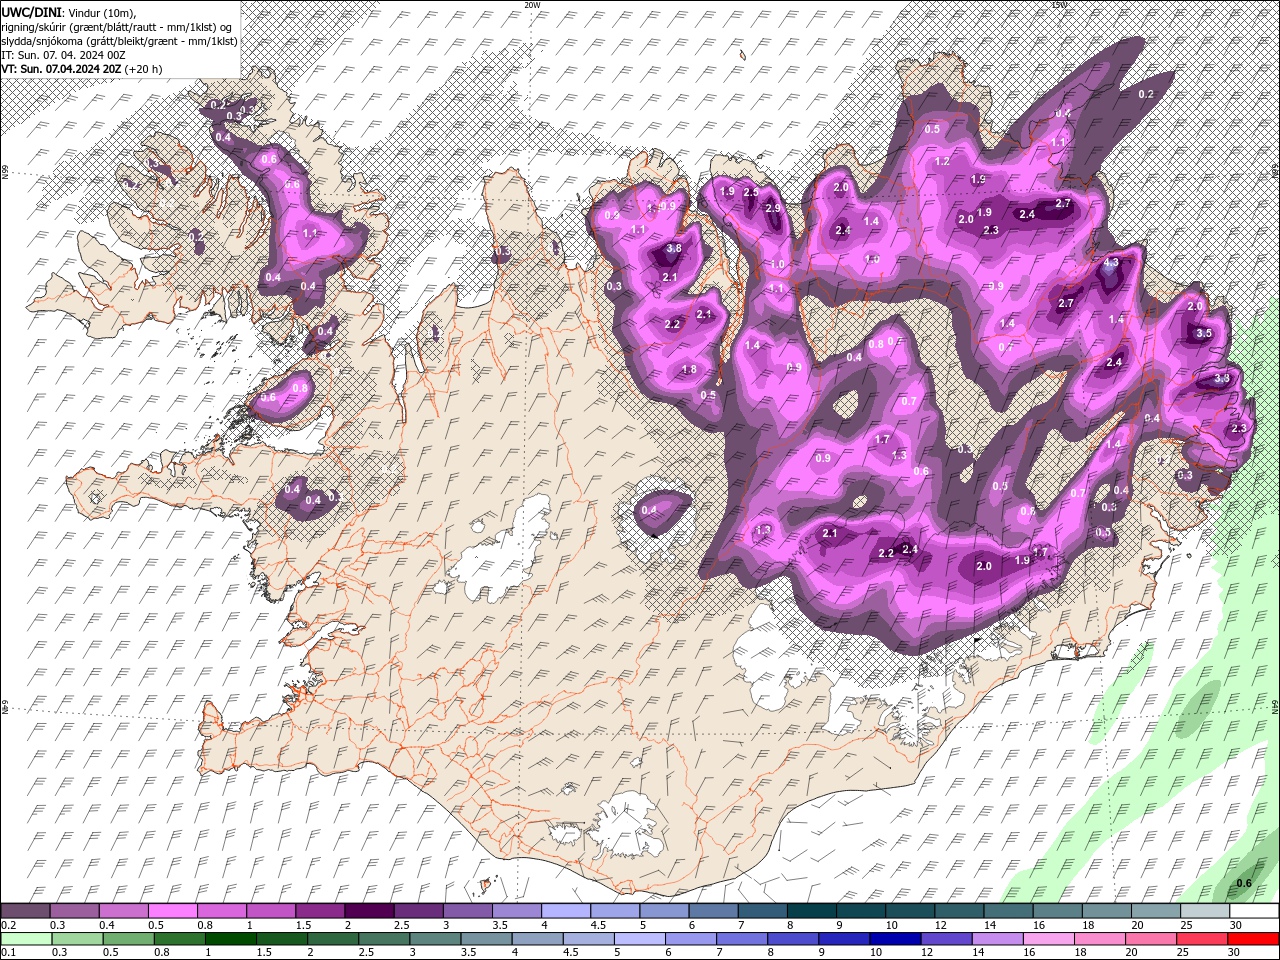Viewport: 1280px width, 960px height.
Task: Click the 20W longitude label at top edge
Action: tap(532, 5)
